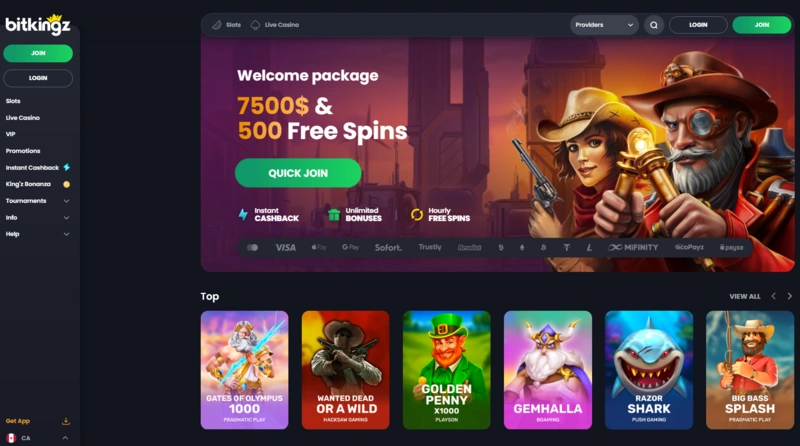Expand the Help sidebar section
Screen dimensions: 800x446
tap(38, 234)
